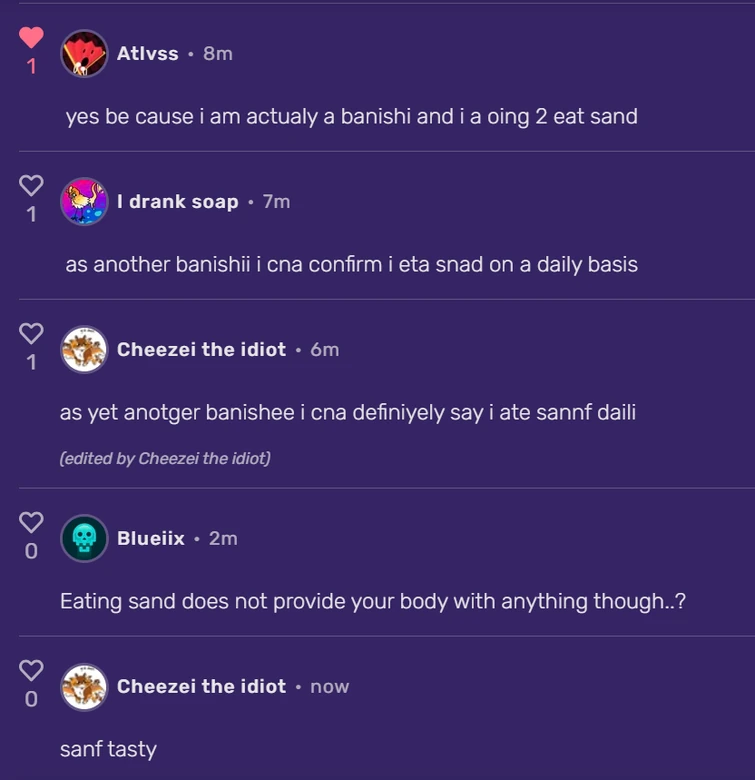The image size is (755, 780).
Task: Click the 'sanf tasty' comment text
Action: [108, 749]
